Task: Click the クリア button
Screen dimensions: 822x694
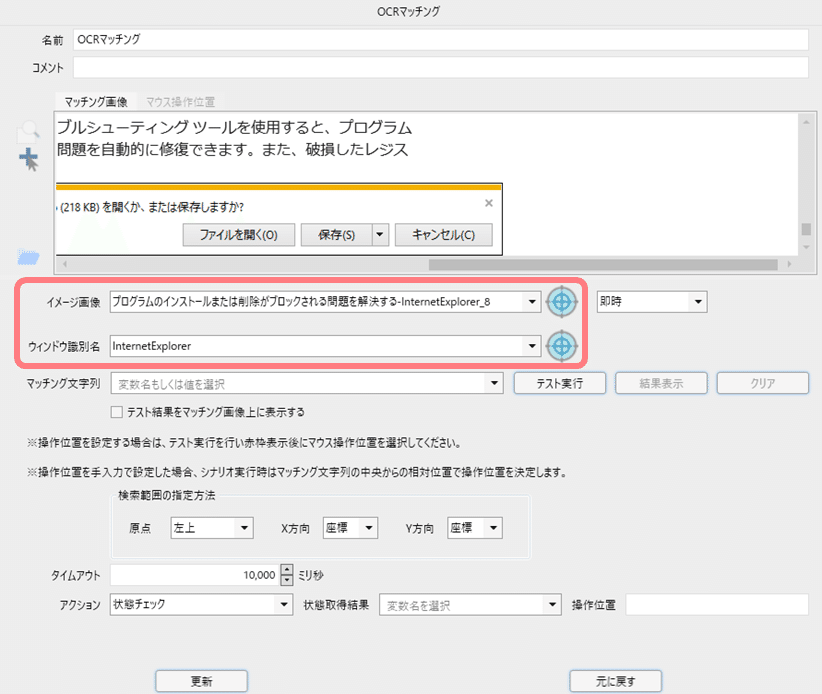Action: [x=763, y=383]
